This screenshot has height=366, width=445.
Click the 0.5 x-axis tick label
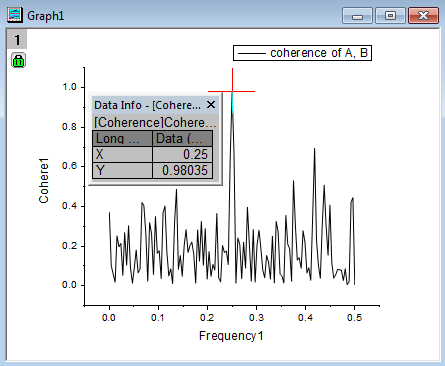pyautogui.click(x=354, y=317)
